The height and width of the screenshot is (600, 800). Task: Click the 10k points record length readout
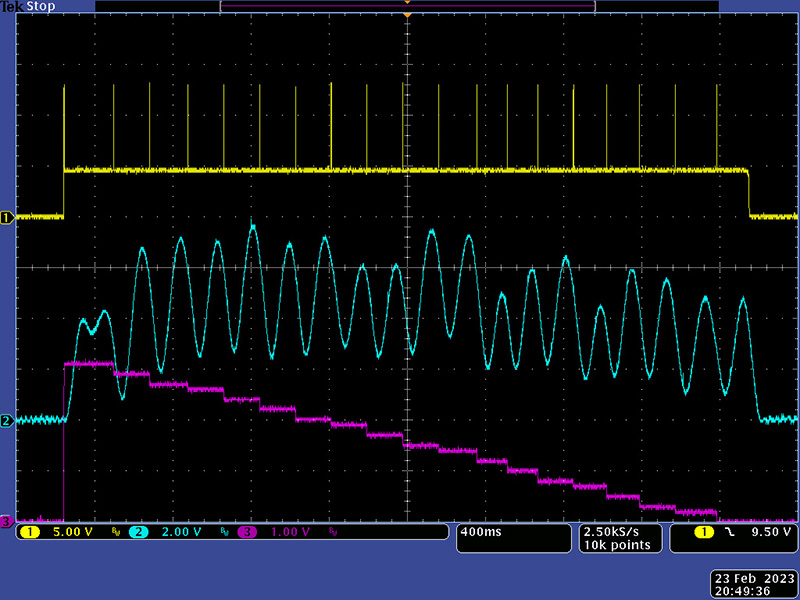[618, 545]
